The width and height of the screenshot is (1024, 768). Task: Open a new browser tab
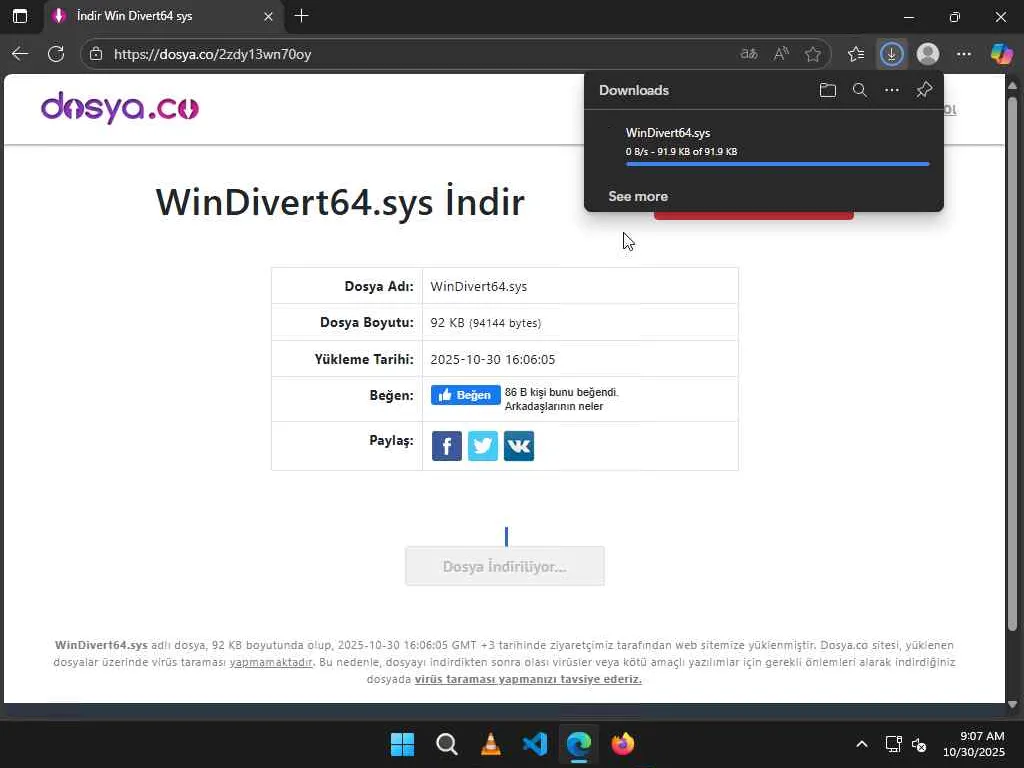(x=301, y=16)
